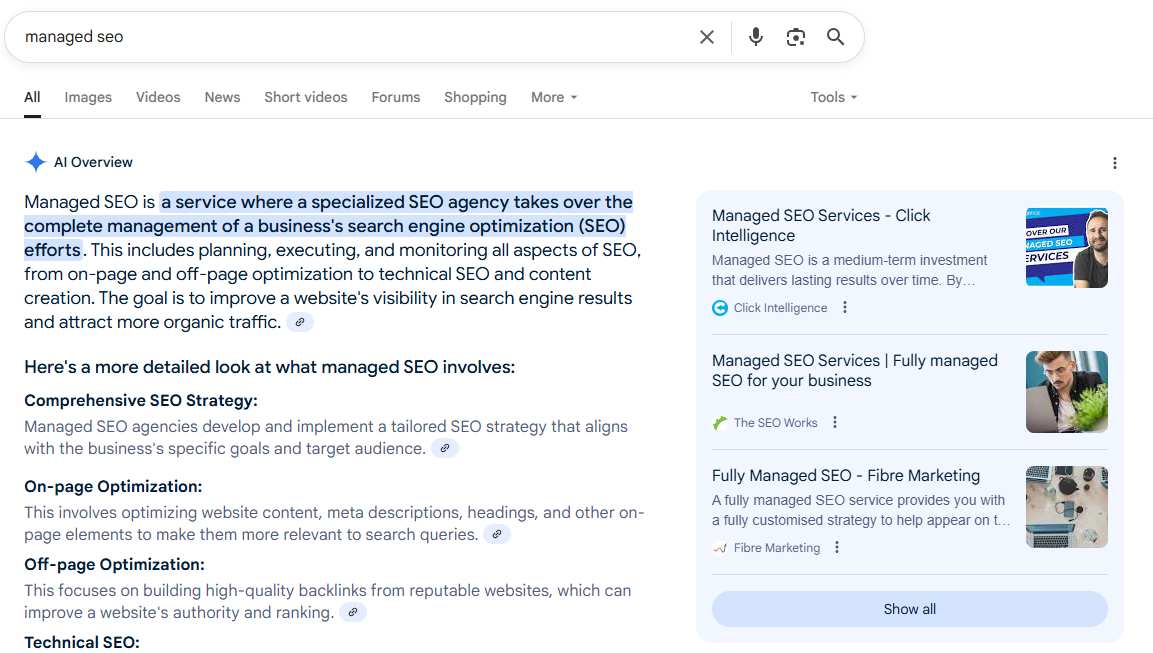Open the three-dot menu on the AI Overview
The image size is (1153, 653).
1115,162
